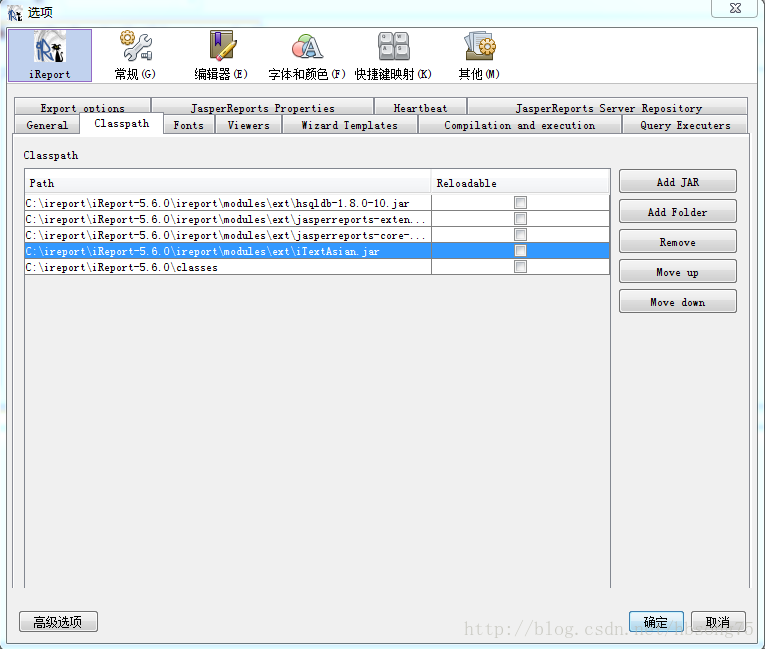Click the iReport icon in the title bar
The width and height of the screenshot is (765, 649).
pos(15,13)
